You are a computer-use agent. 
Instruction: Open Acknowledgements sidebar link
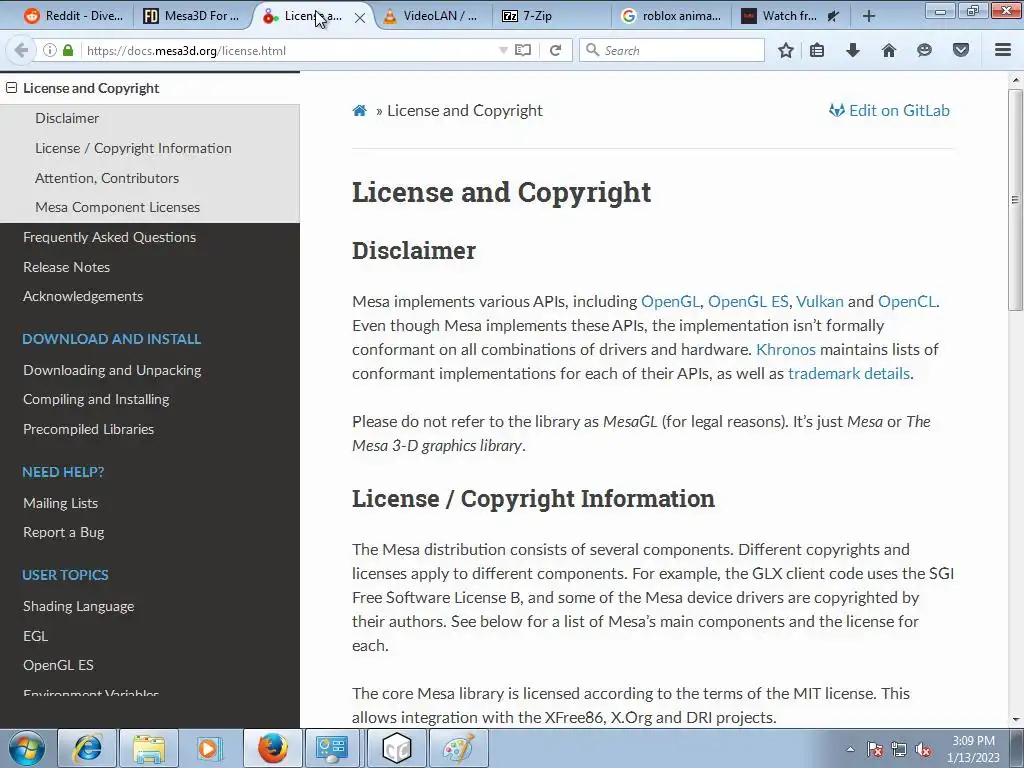[x=83, y=296]
